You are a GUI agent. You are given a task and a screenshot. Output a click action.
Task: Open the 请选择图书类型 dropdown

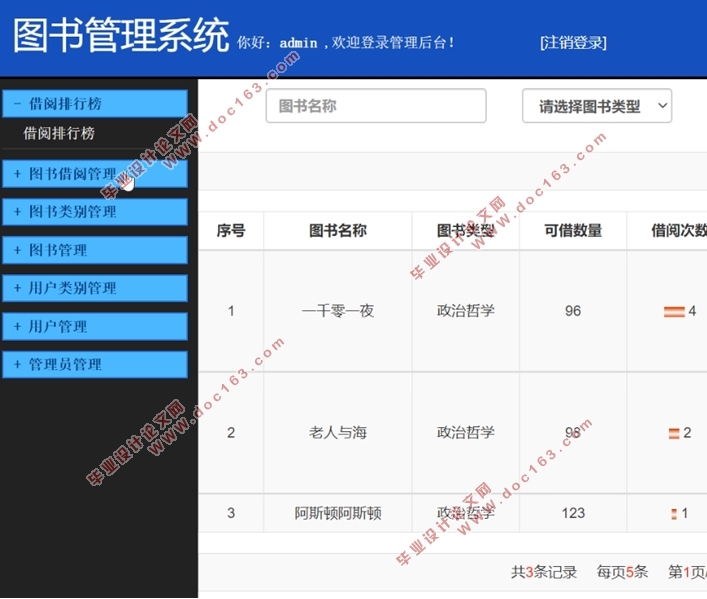597,106
